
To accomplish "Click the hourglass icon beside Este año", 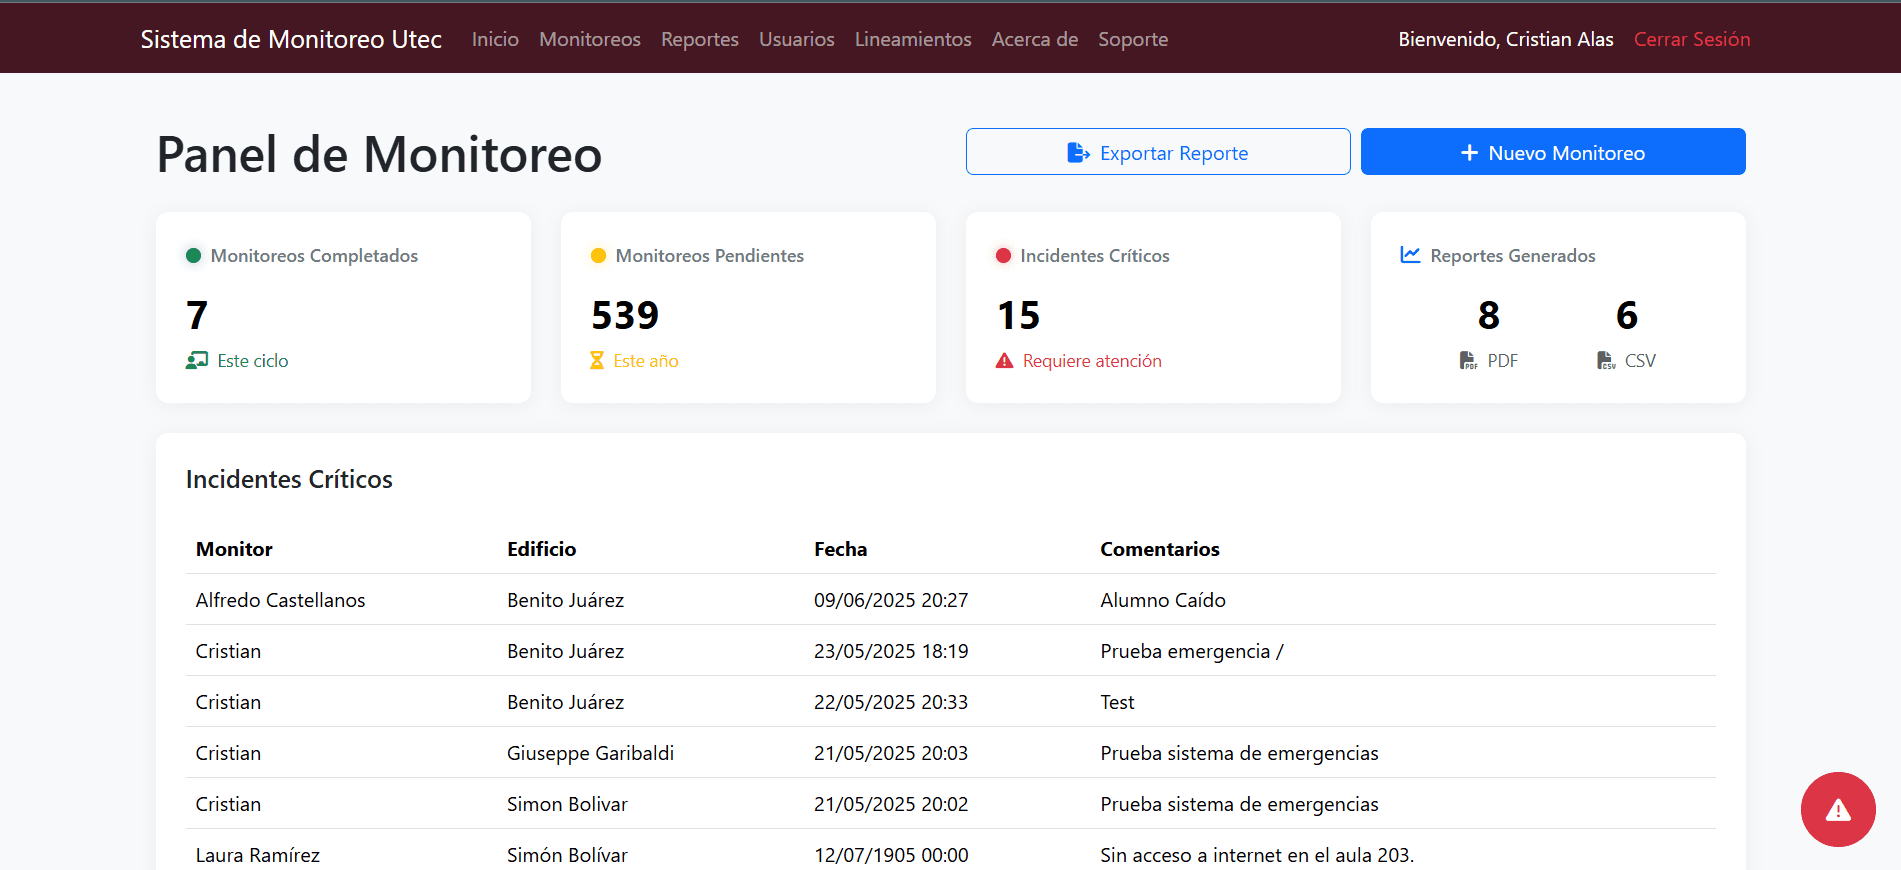I will pyautogui.click(x=597, y=361).
